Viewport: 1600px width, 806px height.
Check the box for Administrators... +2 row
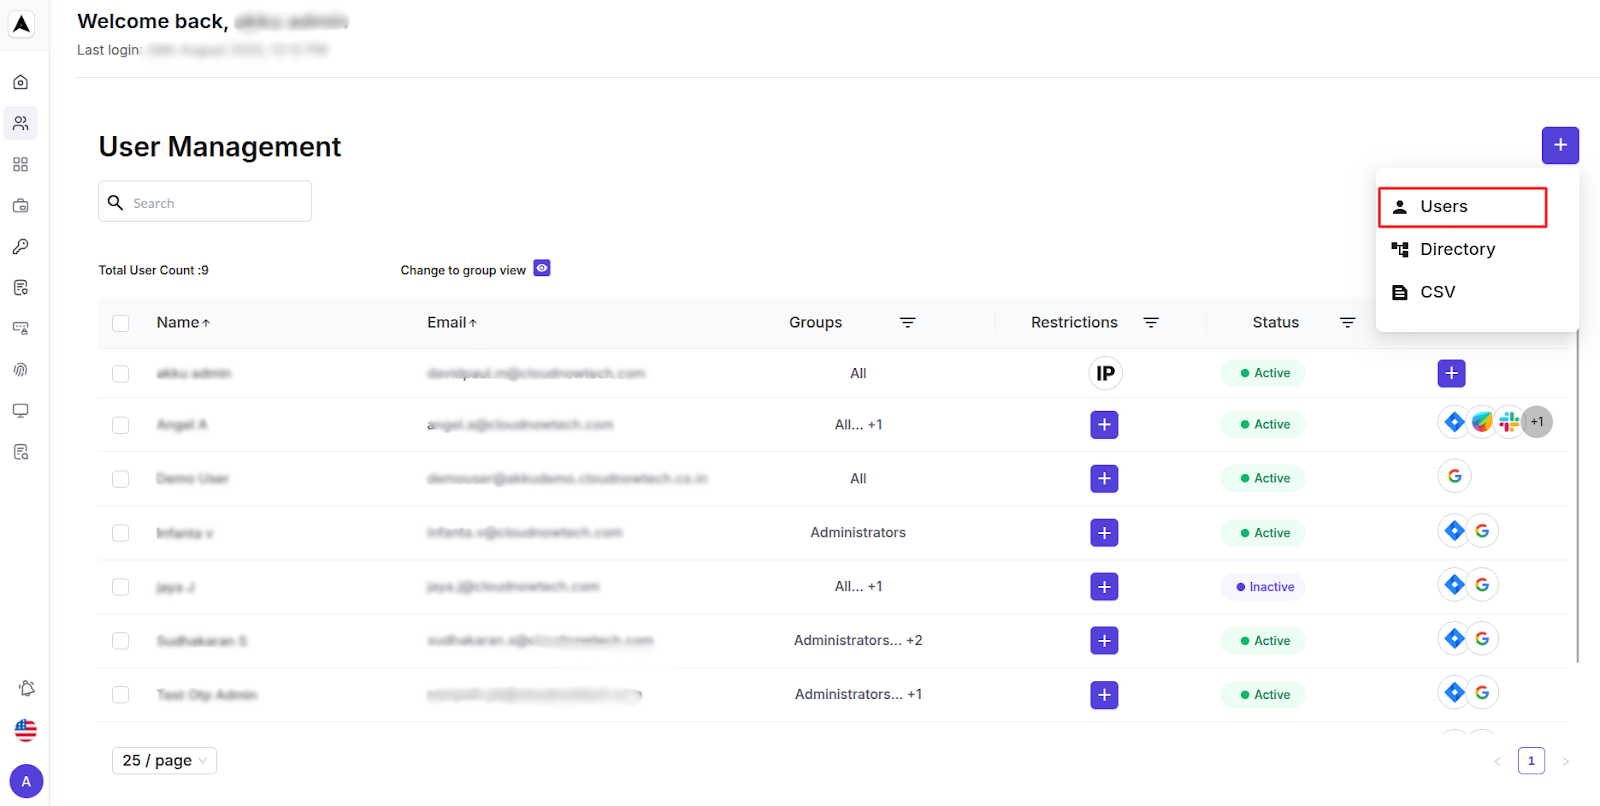point(121,641)
